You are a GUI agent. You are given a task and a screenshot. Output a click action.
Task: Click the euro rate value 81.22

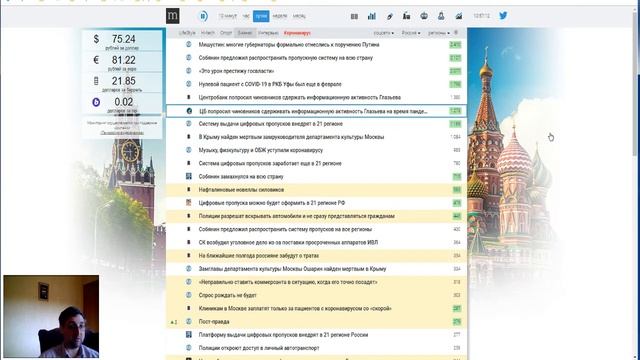[x=123, y=60]
